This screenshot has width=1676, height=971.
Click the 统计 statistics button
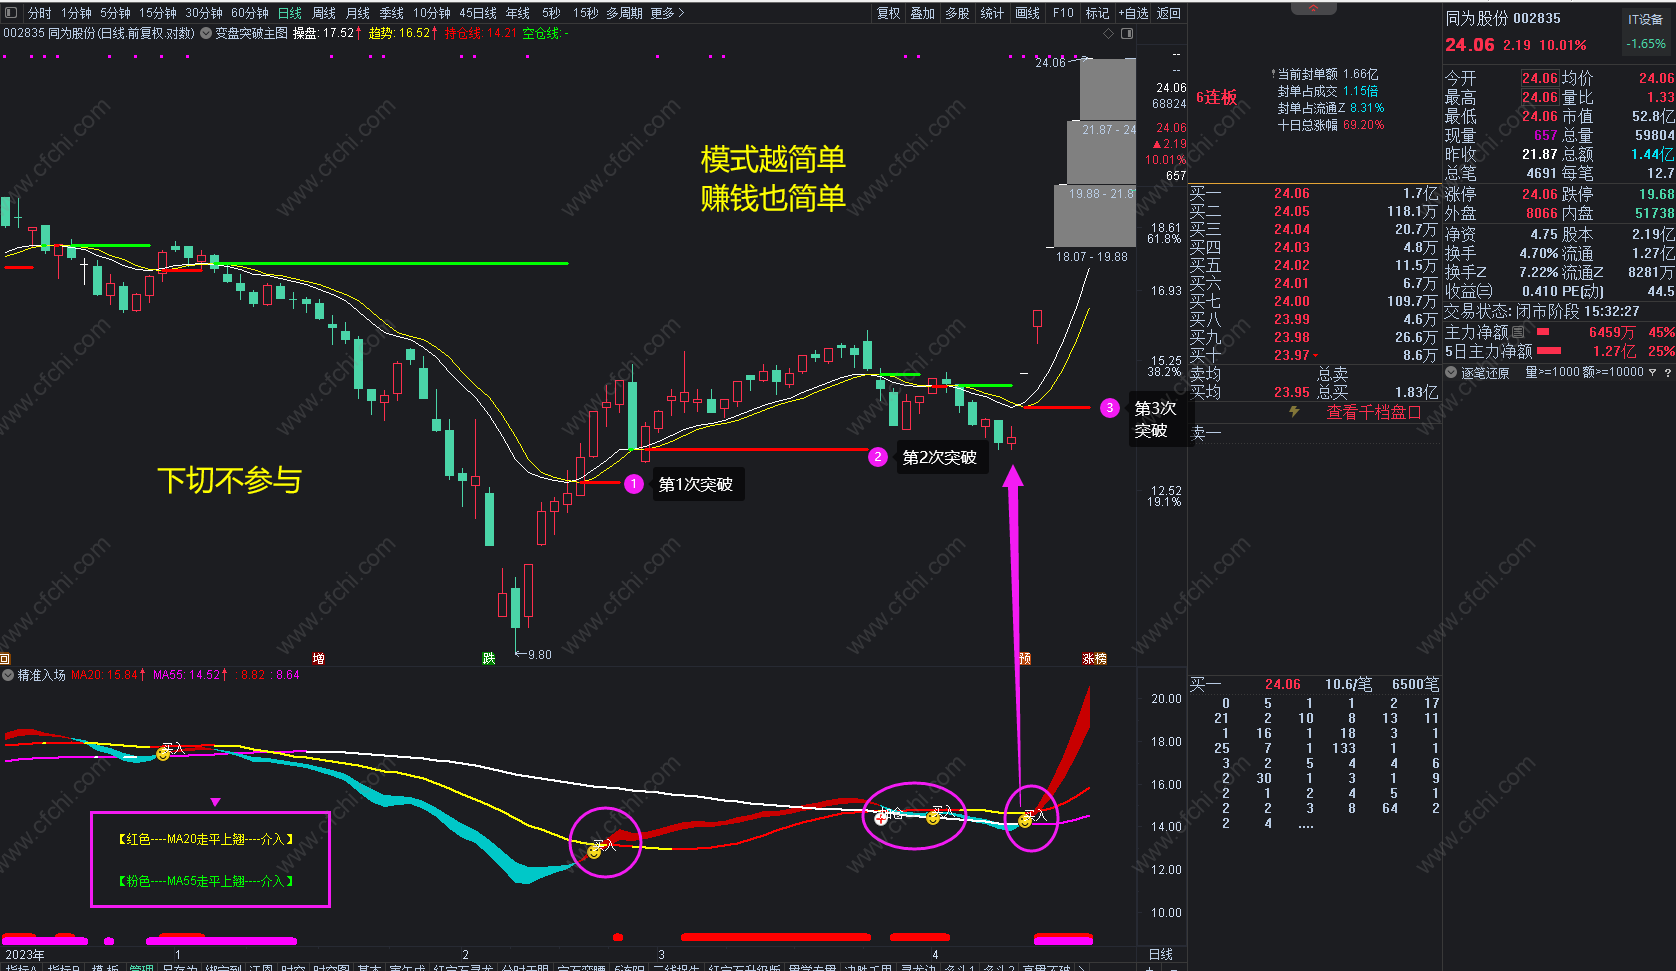[992, 13]
